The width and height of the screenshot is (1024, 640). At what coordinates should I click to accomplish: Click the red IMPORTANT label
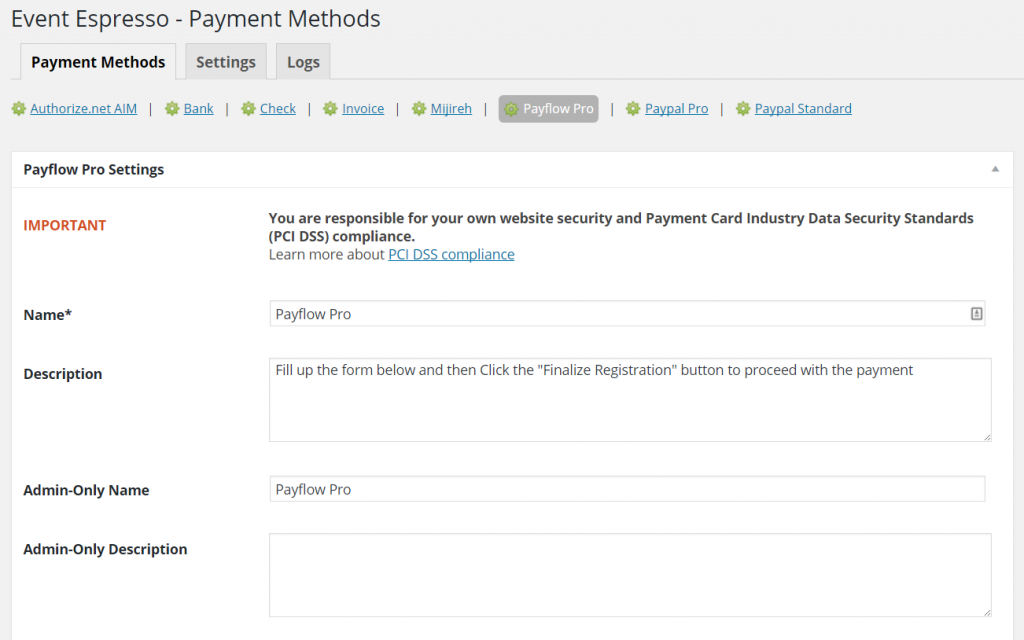click(x=65, y=225)
